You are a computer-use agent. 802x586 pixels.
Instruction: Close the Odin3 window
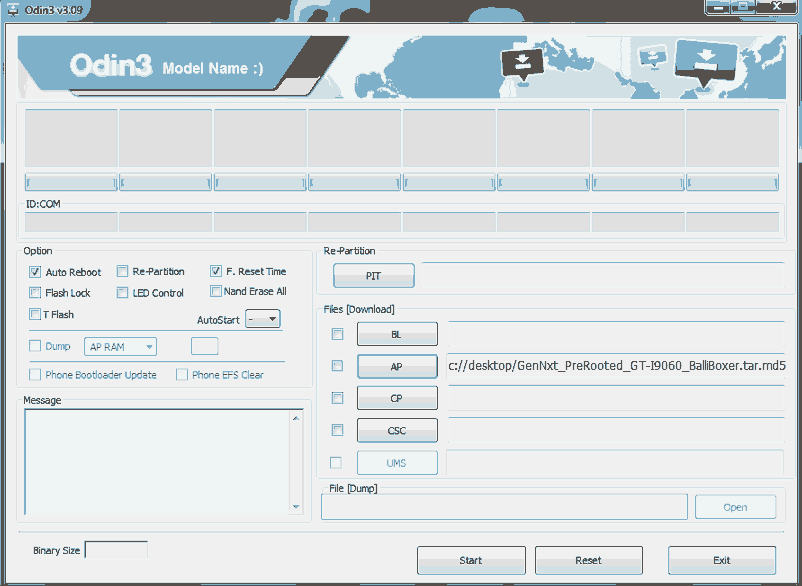(x=777, y=7)
